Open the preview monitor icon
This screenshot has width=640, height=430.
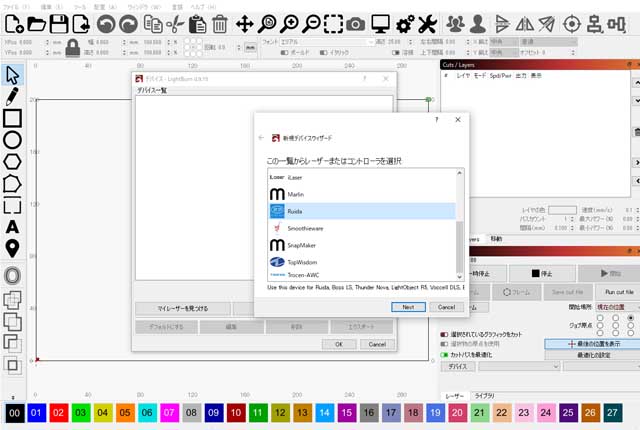(x=380, y=24)
